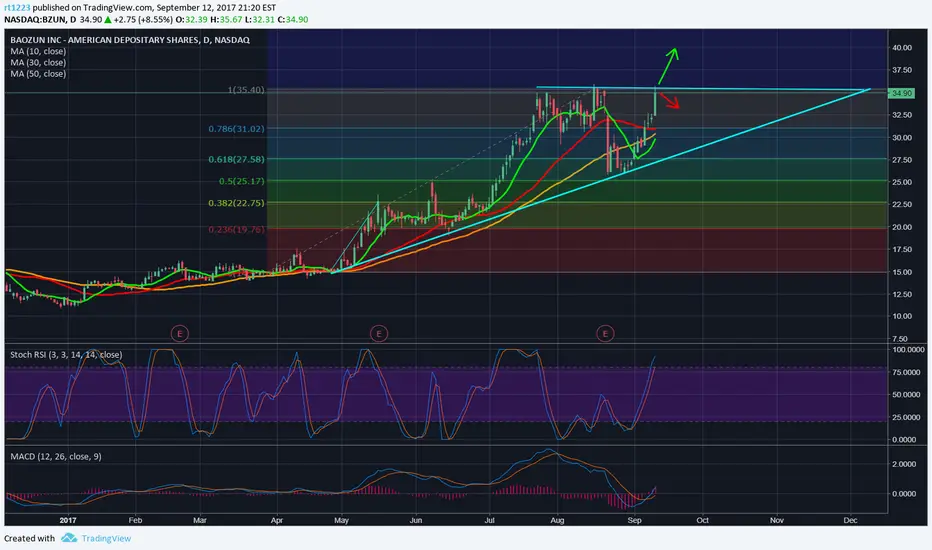Select the 0.382(22.75) Fibonacci level label
The height and width of the screenshot is (550, 932).
pyautogui.click(x=236, y=203)
